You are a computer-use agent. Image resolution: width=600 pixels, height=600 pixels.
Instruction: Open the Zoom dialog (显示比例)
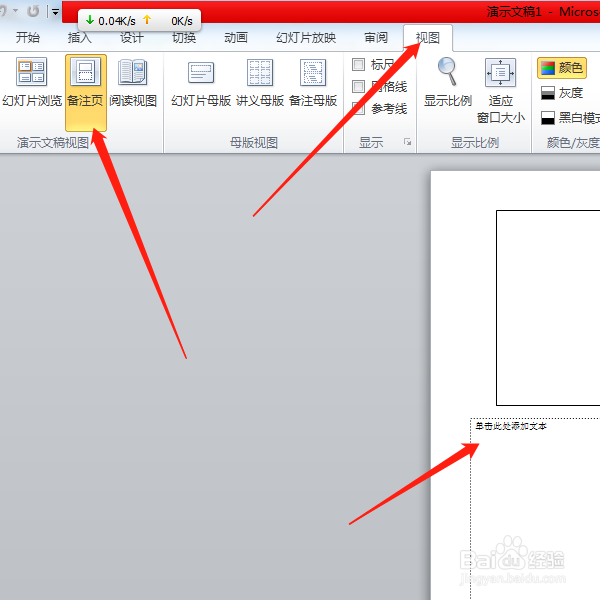click(x=448, y=83)
